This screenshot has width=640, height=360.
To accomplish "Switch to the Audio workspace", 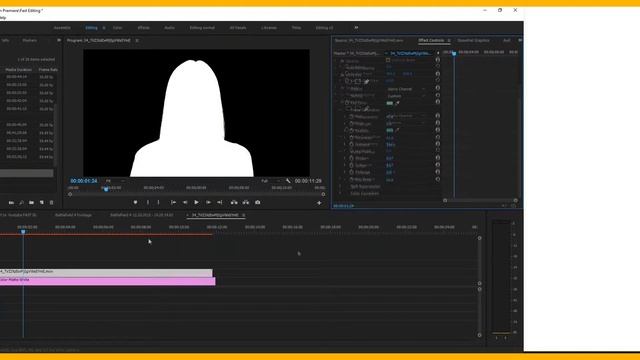I will (x=169, y=28).
